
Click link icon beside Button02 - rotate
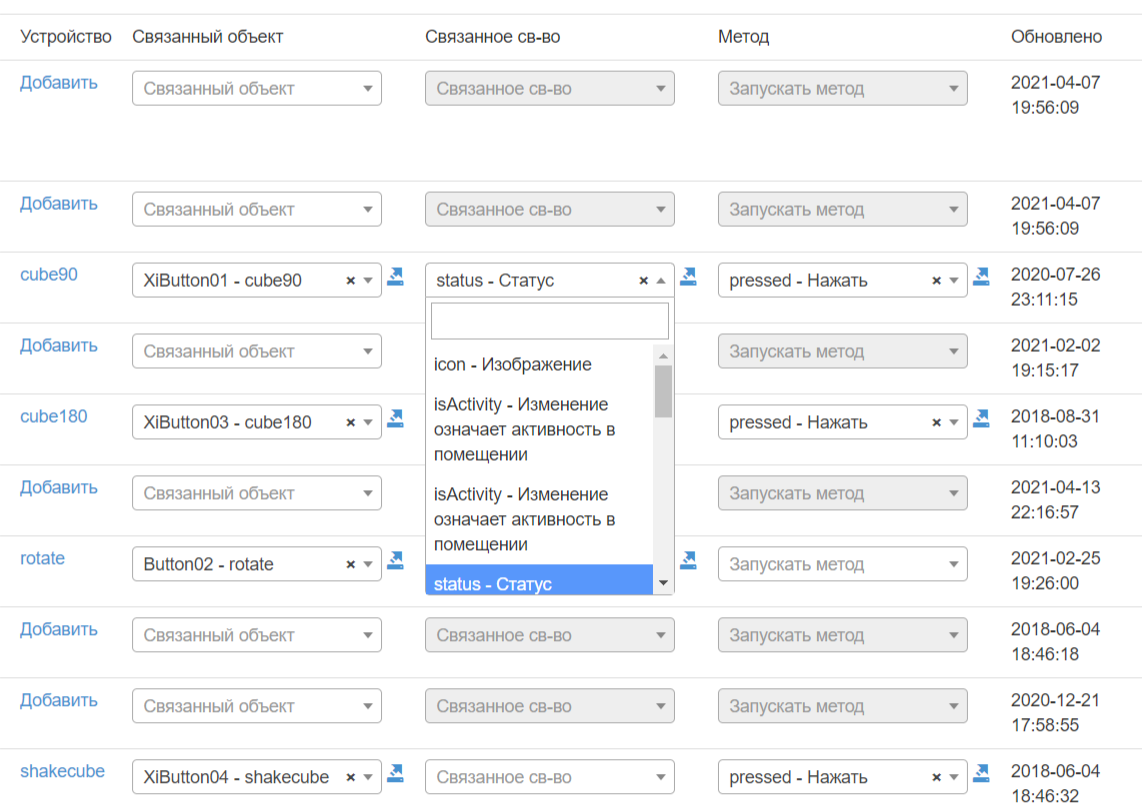[396, 561]
